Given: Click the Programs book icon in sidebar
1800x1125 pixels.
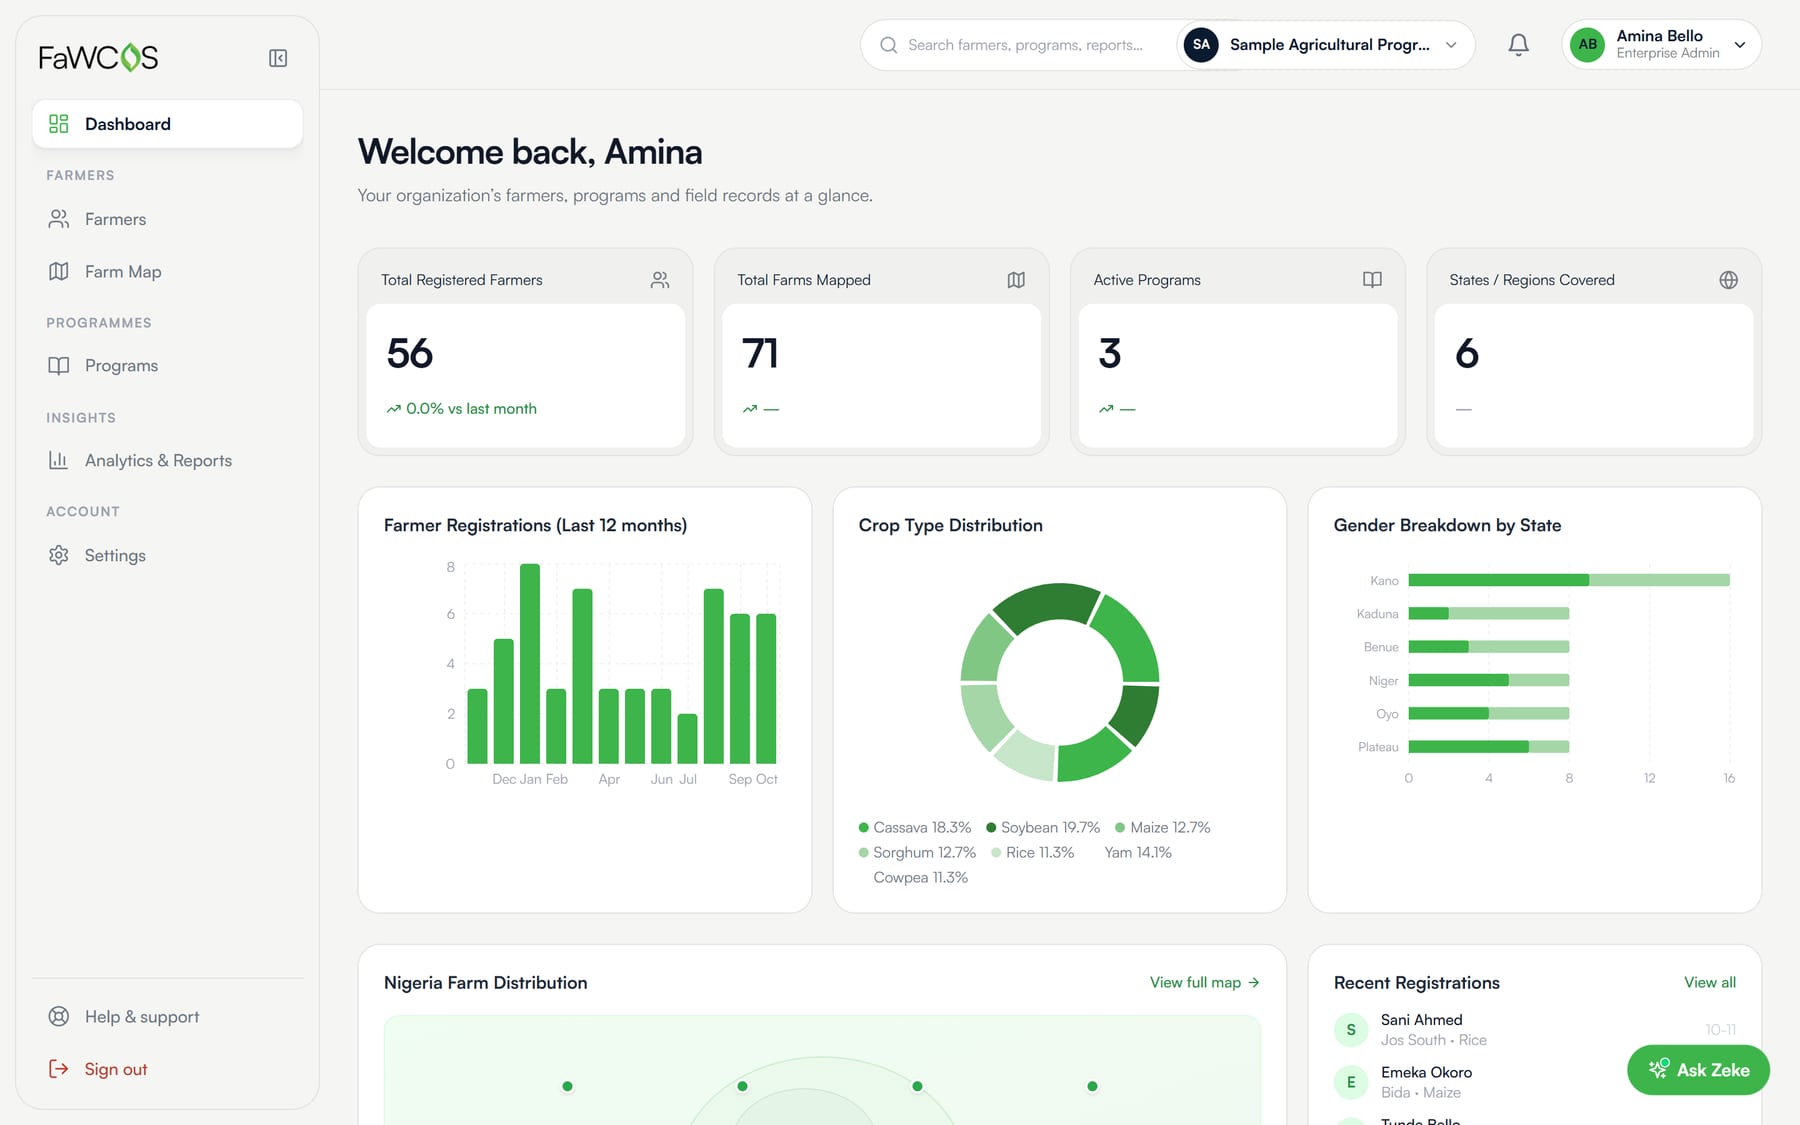Looking at the screenshot, I should 59,365.
